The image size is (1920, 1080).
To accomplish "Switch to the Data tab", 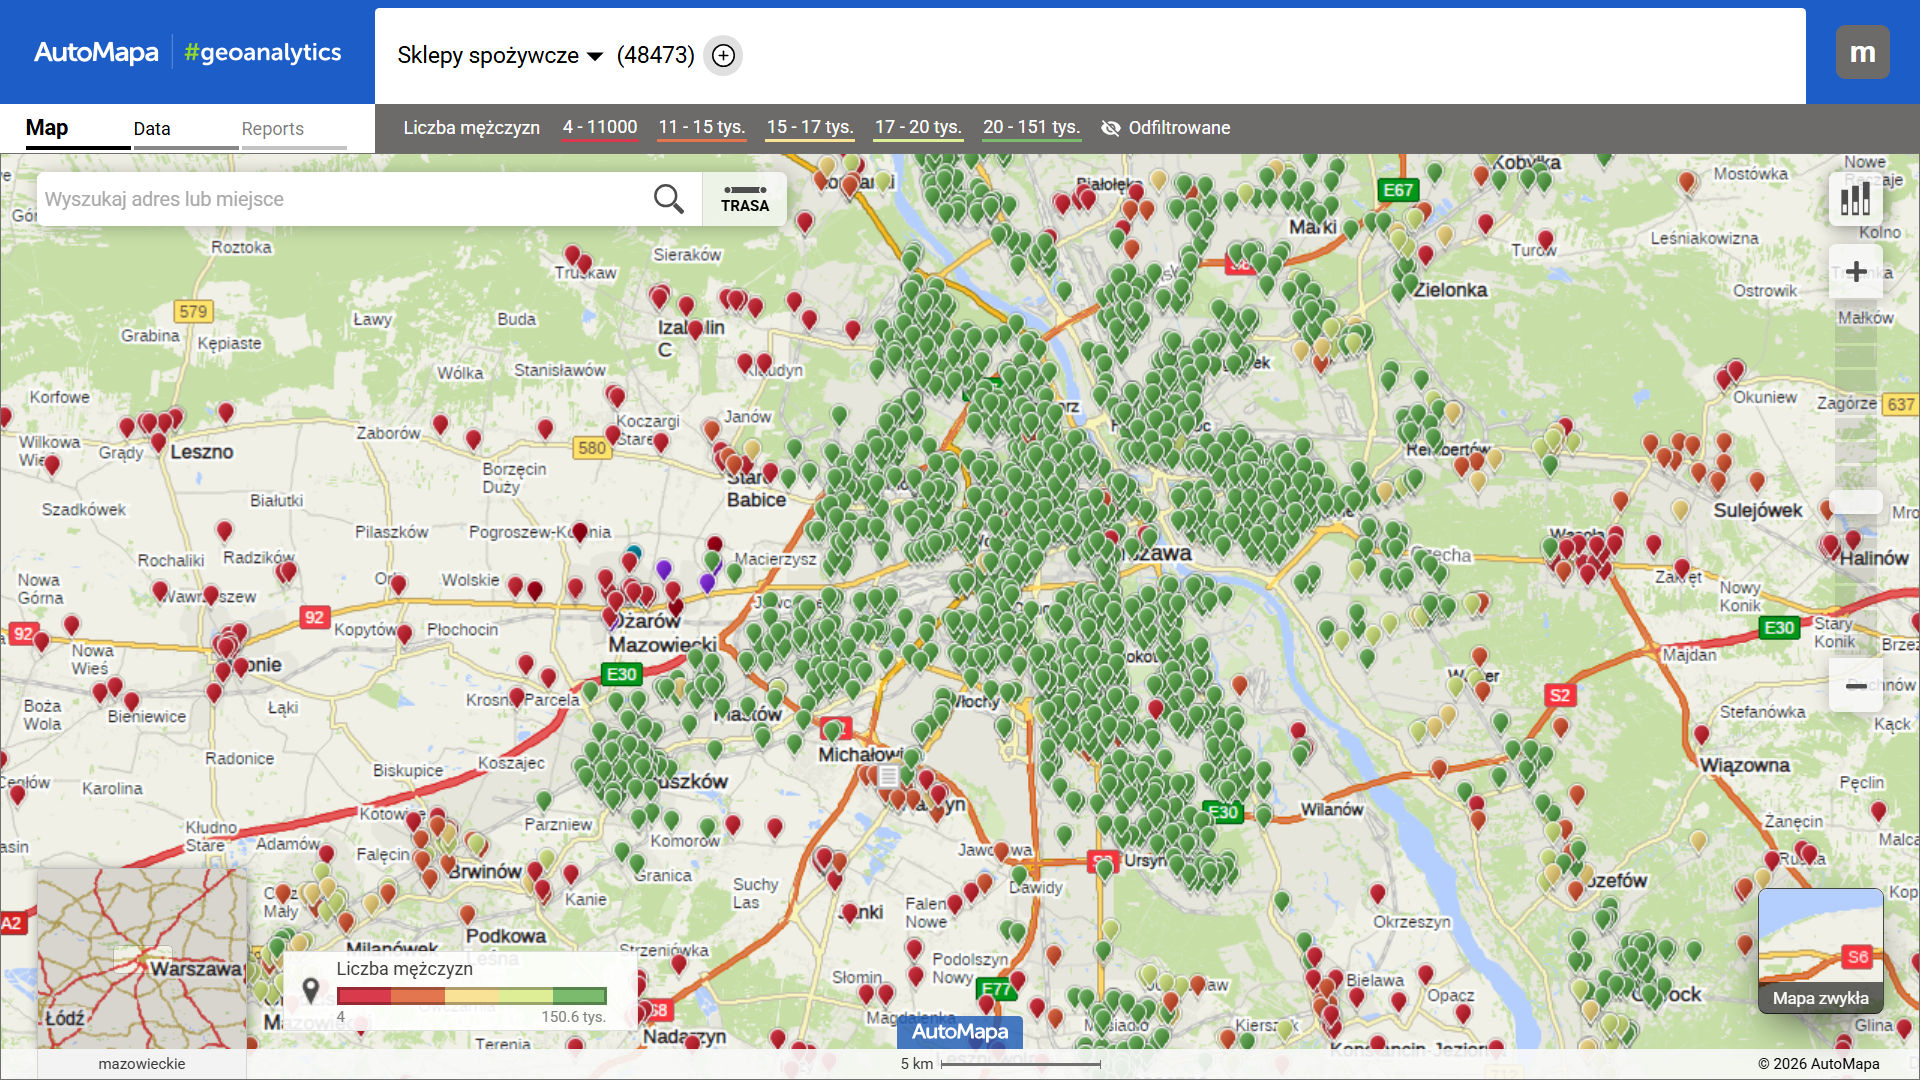I will coord(153,128).
